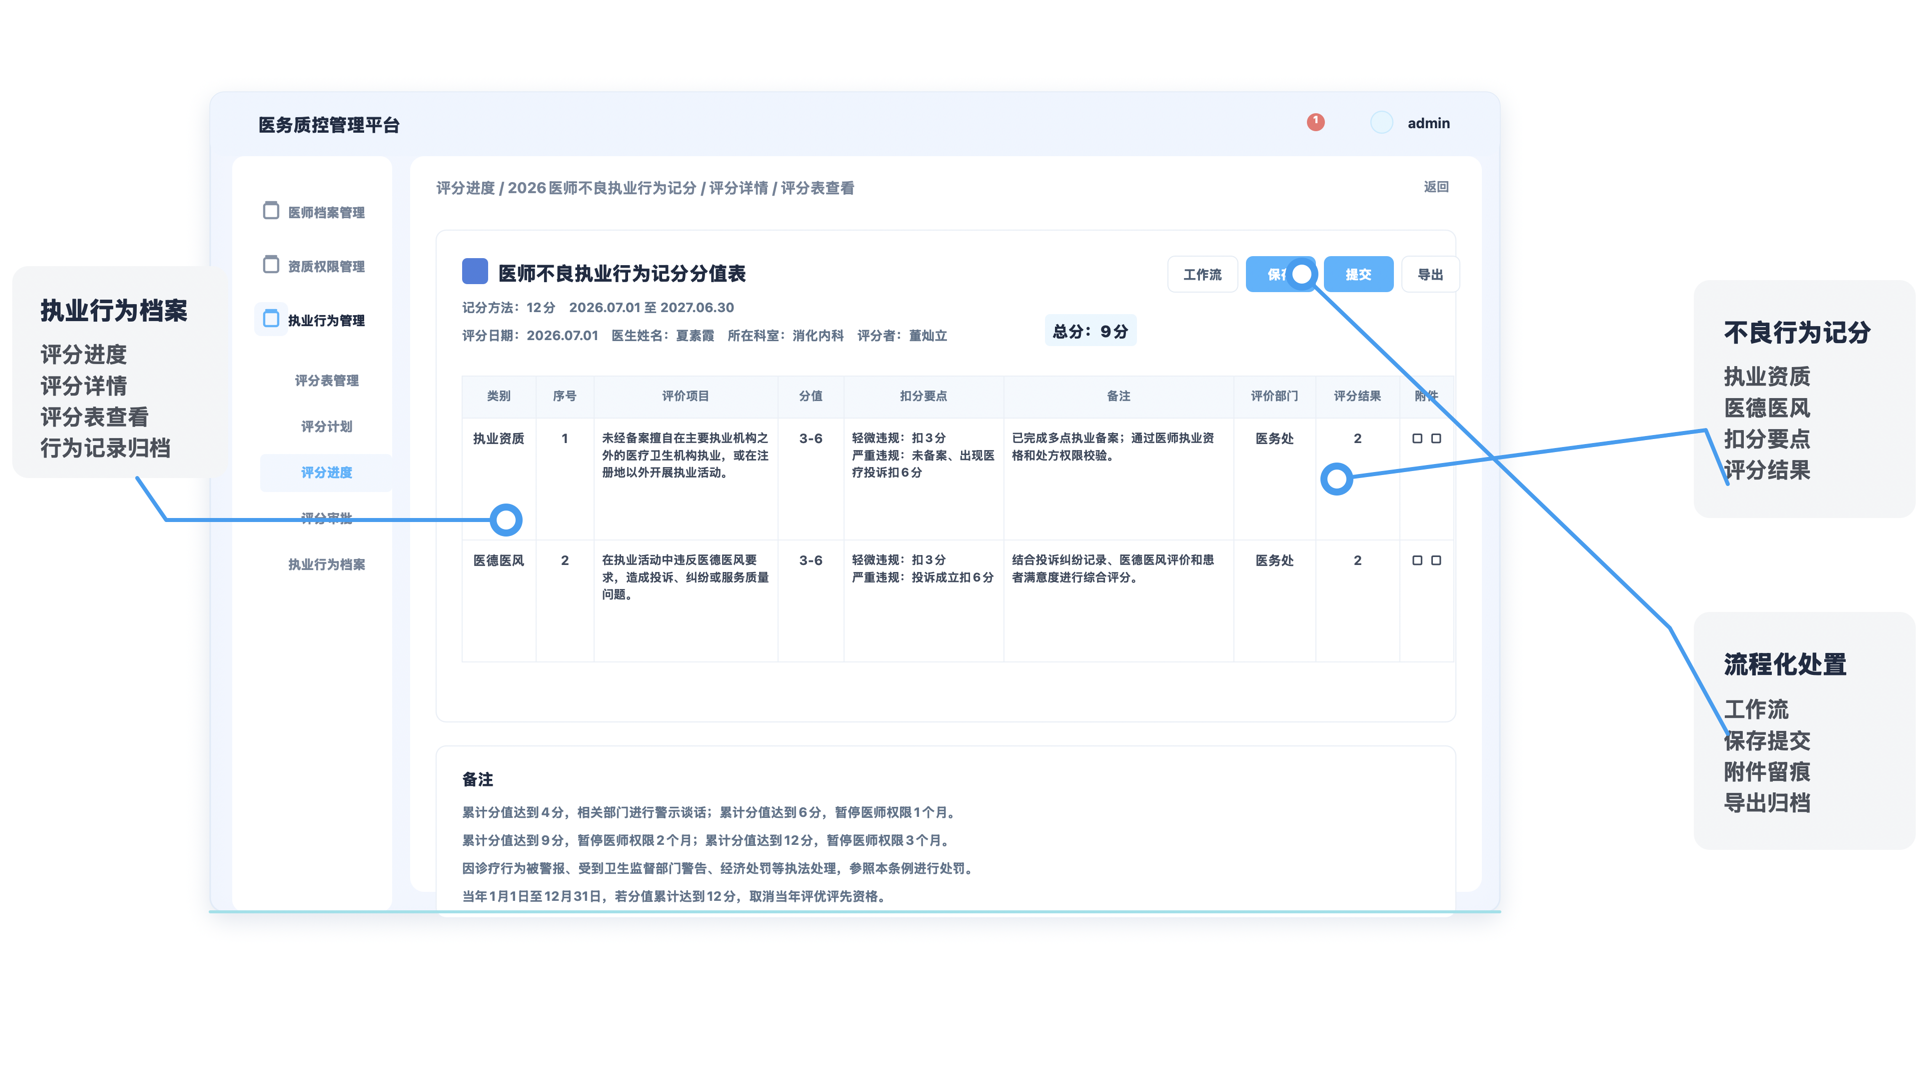Click the callout circle near 评分结果 column
This screenshot has height=1080, width=1920.
pyautogui.click(x=1337, y=479)
